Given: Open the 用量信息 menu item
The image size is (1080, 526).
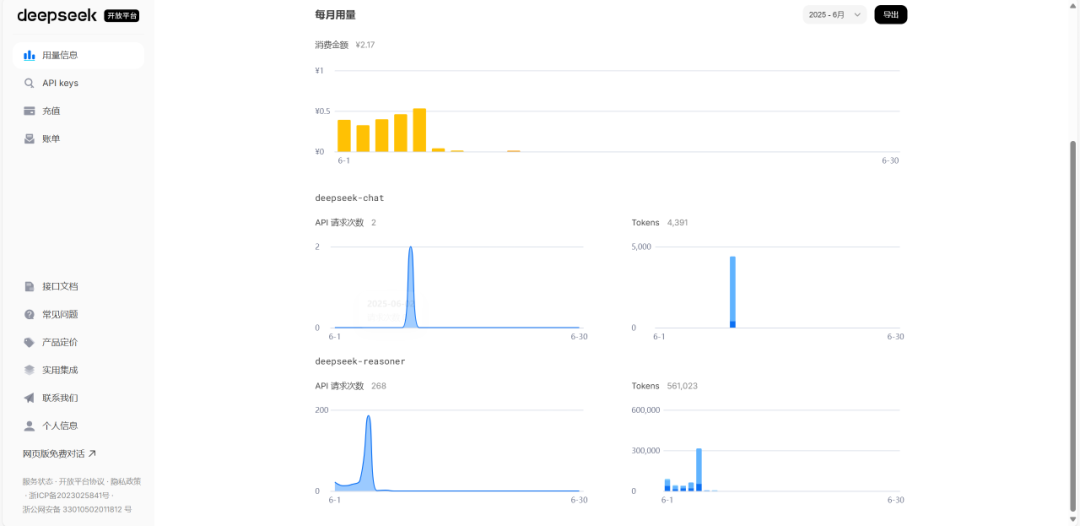Looking at the screenshot, I should [78, 55].
